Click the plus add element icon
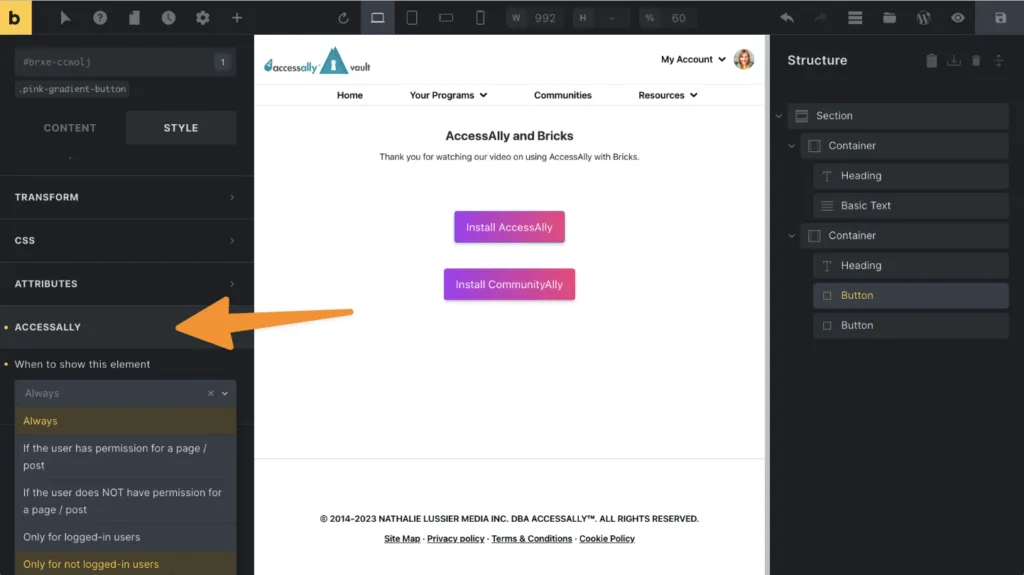Viewport: 1024px width, 575px height. coord(237,18)
